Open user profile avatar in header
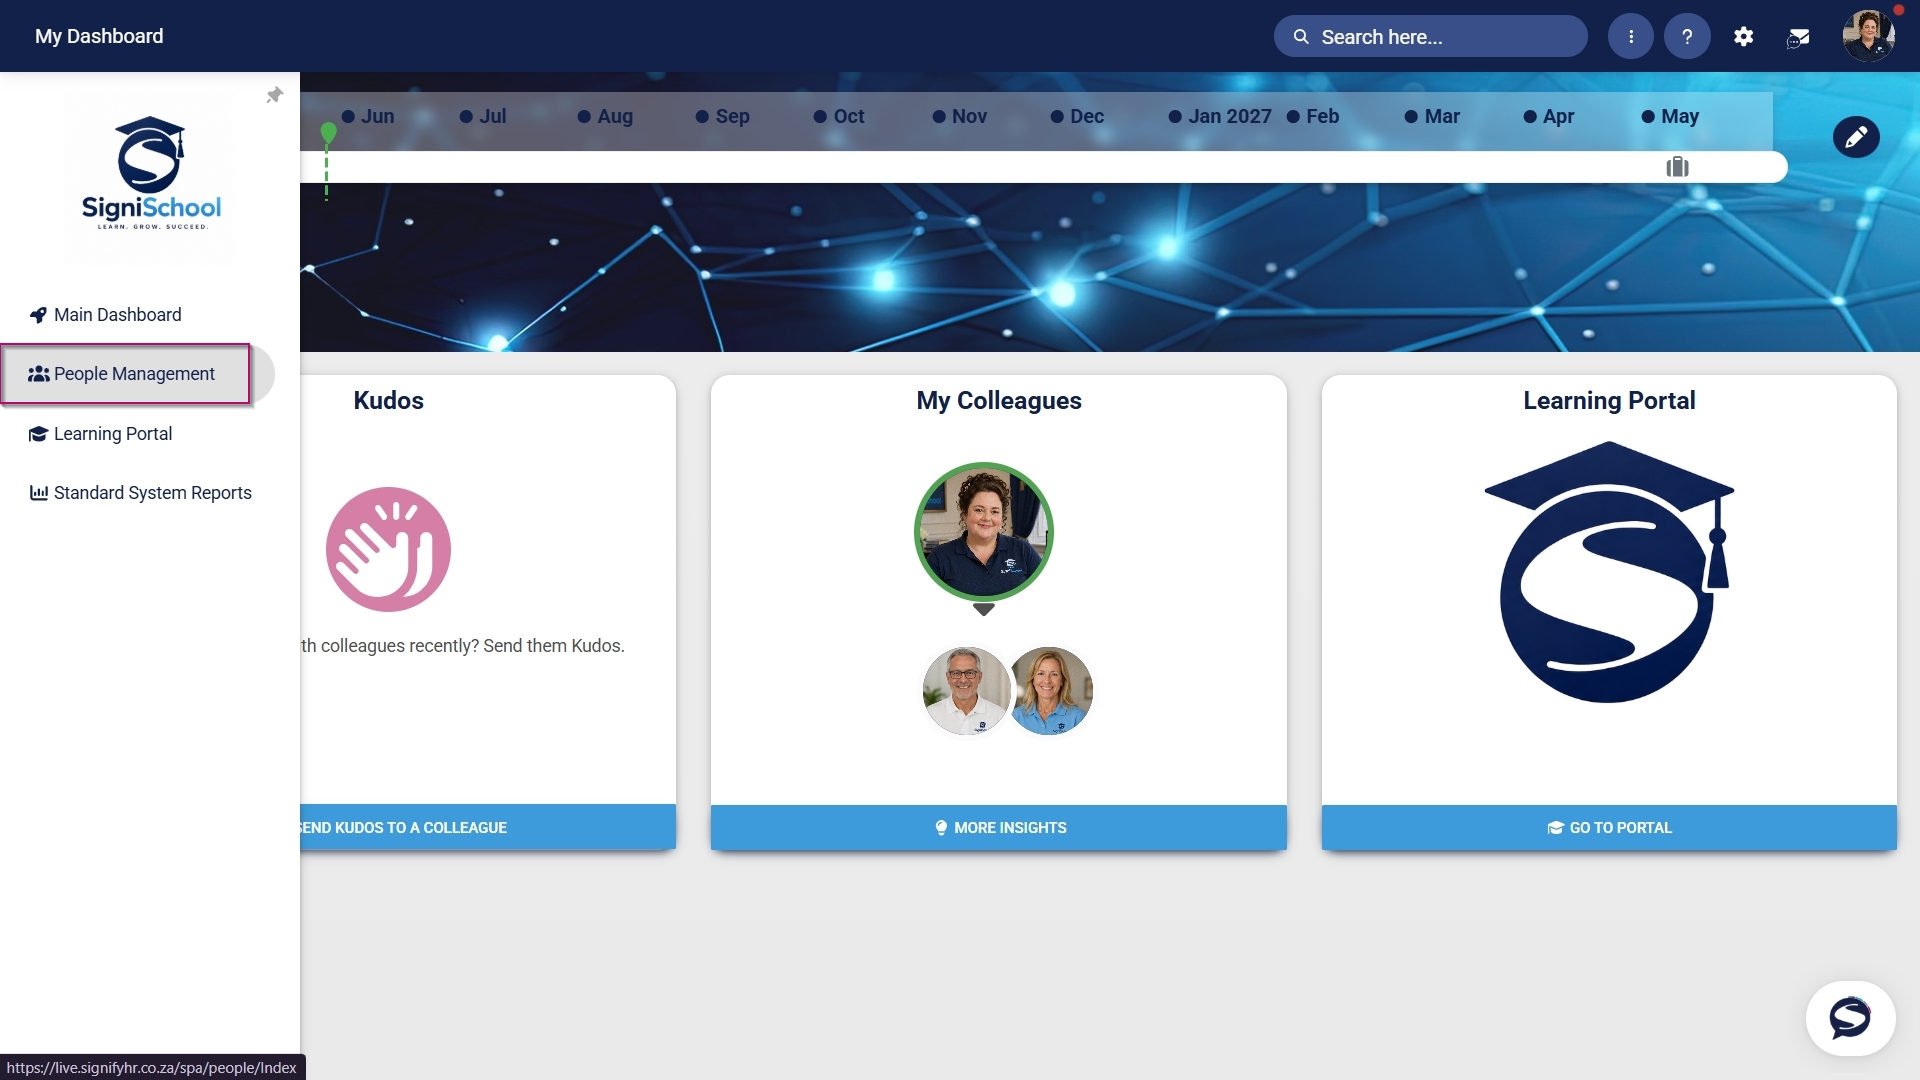This screenshot has height=1080, width=1920. pyautogui.click(x=1868, y=36)
